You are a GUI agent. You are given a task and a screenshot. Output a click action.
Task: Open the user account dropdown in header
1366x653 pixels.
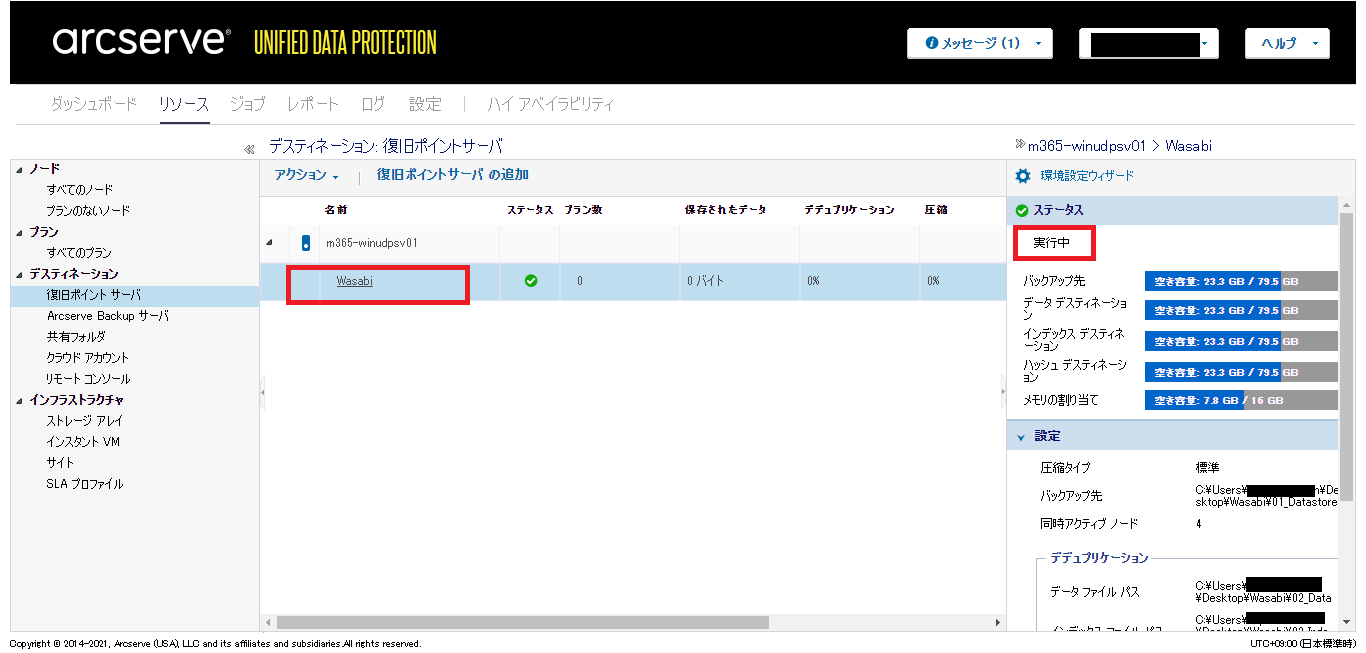[x=1149, y=43]
